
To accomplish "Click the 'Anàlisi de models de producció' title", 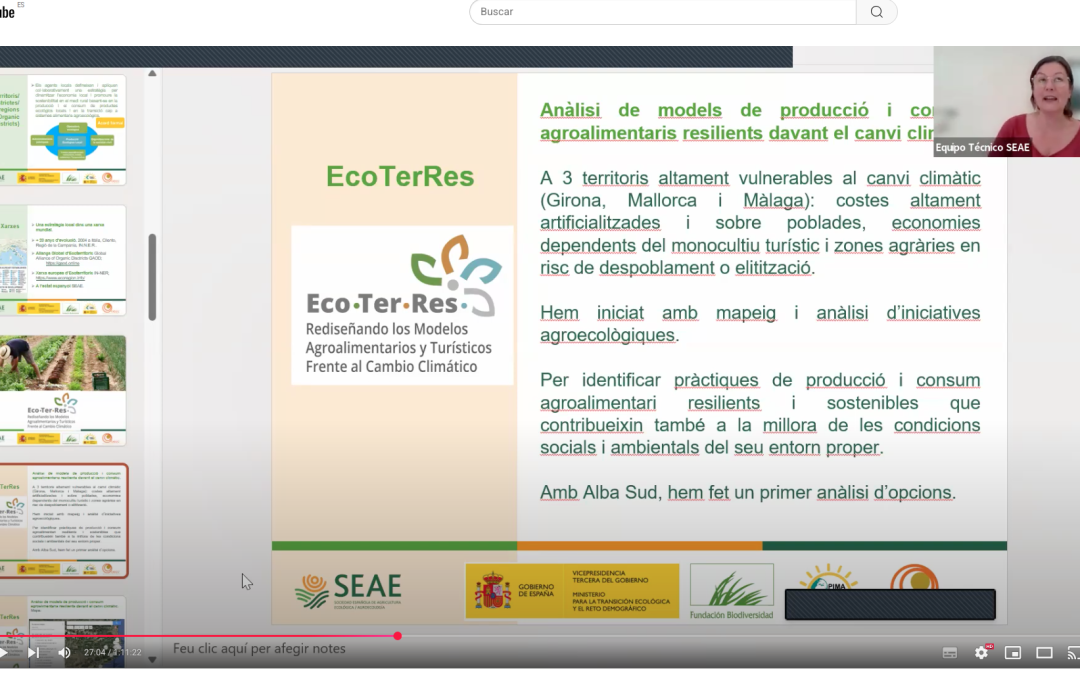I will pos(736,121).
